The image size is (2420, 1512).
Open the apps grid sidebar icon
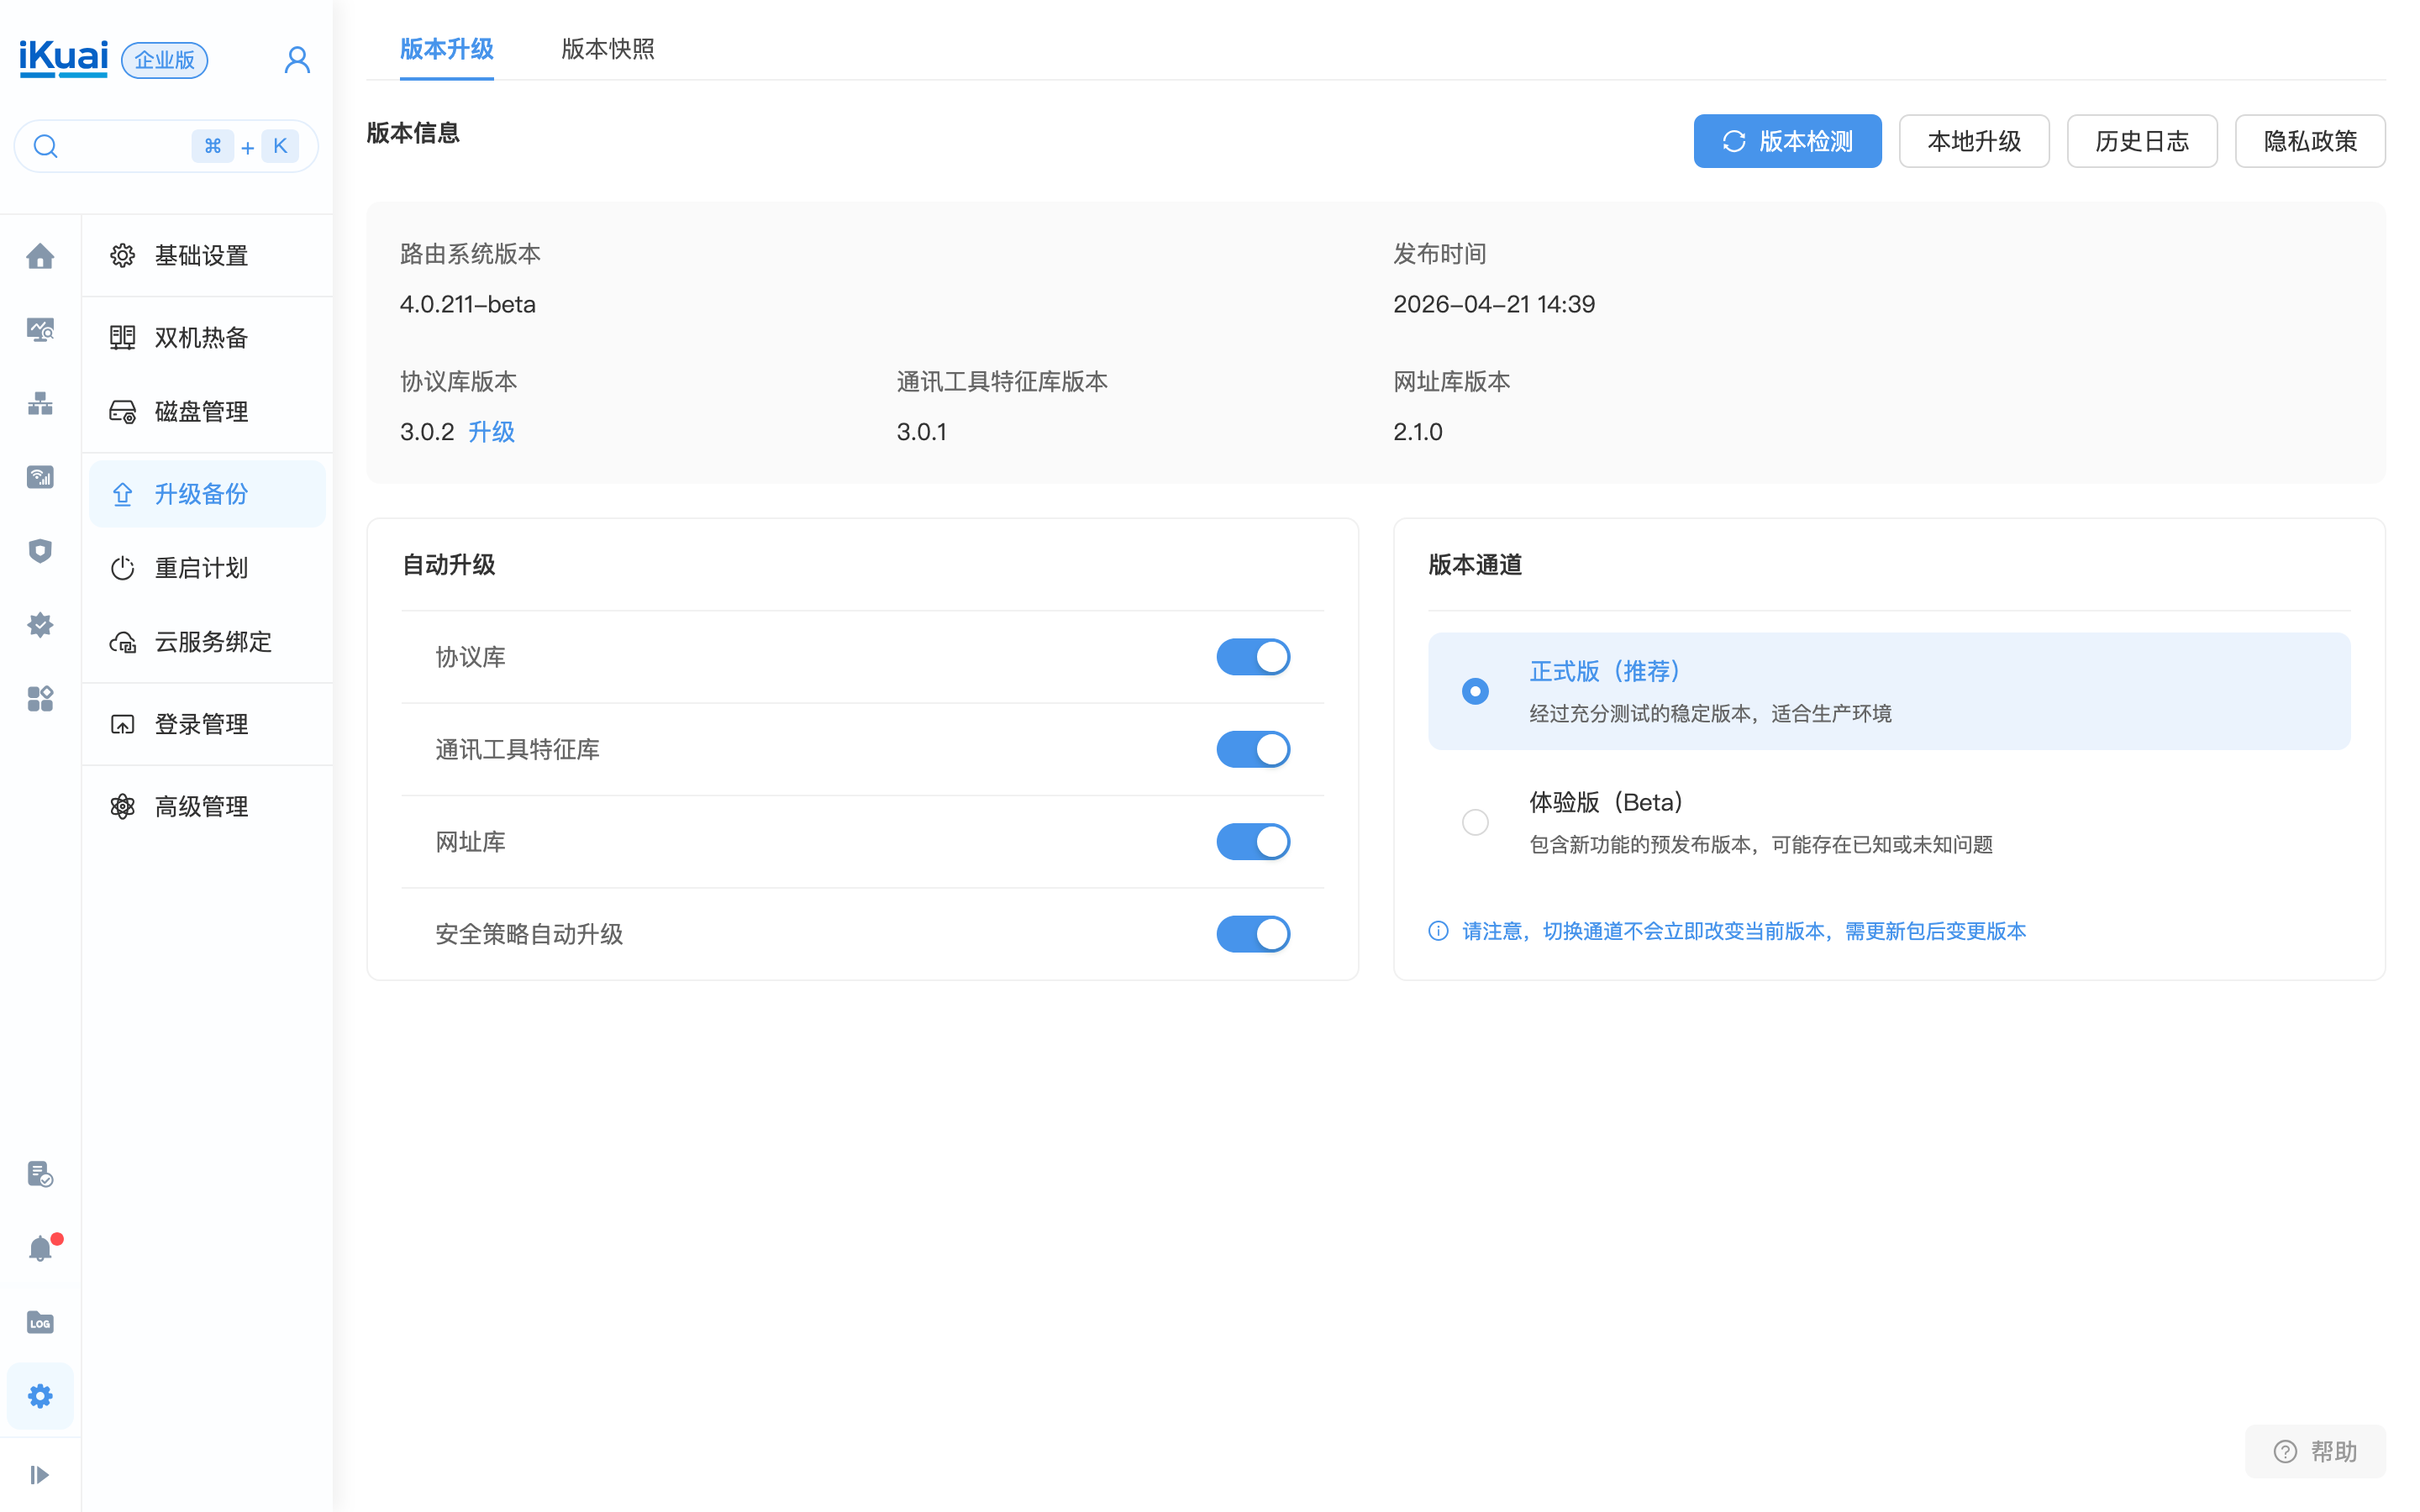click(x=40, y=698)
